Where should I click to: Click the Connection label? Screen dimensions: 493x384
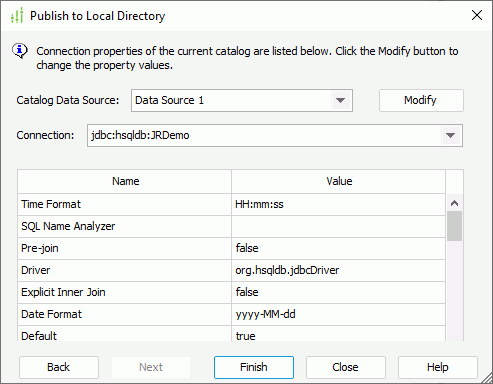[x=45, y=135]
